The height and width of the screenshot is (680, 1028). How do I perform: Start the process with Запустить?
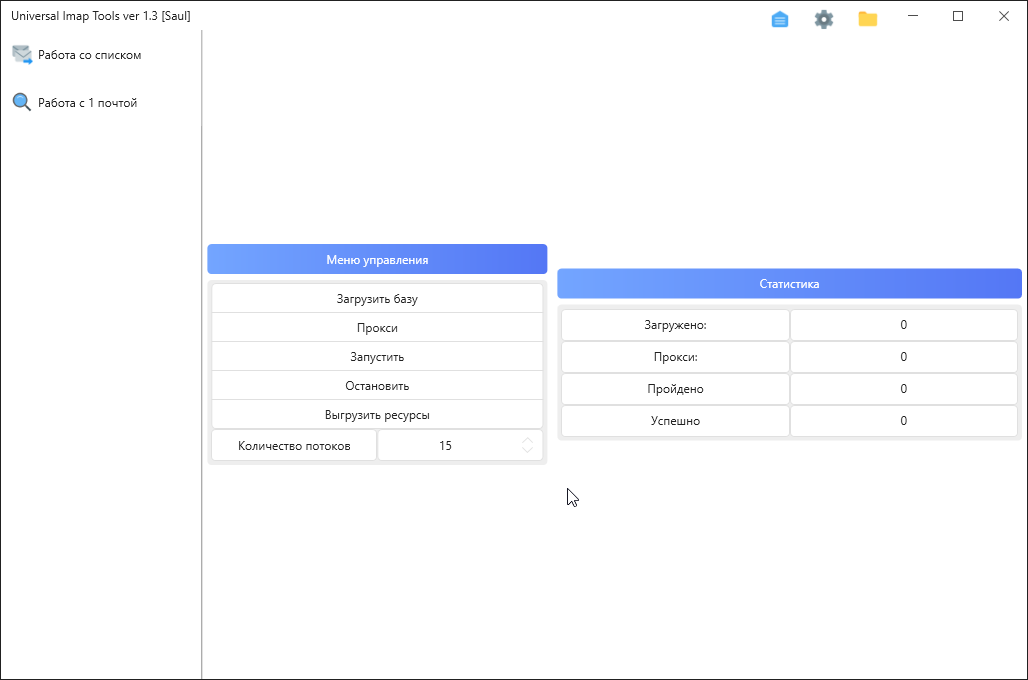coord(377,357)
